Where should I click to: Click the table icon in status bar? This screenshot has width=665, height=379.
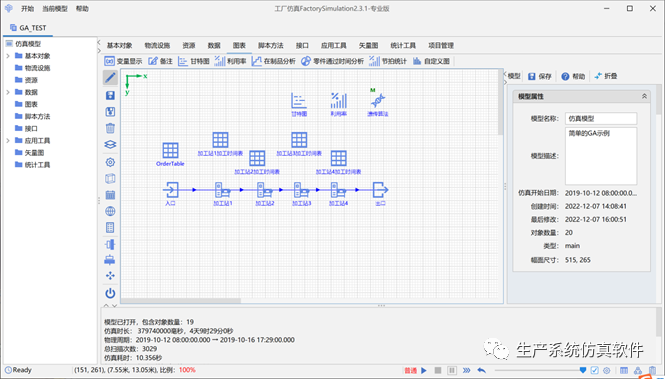pyautogui.click(x=624, y=371)
